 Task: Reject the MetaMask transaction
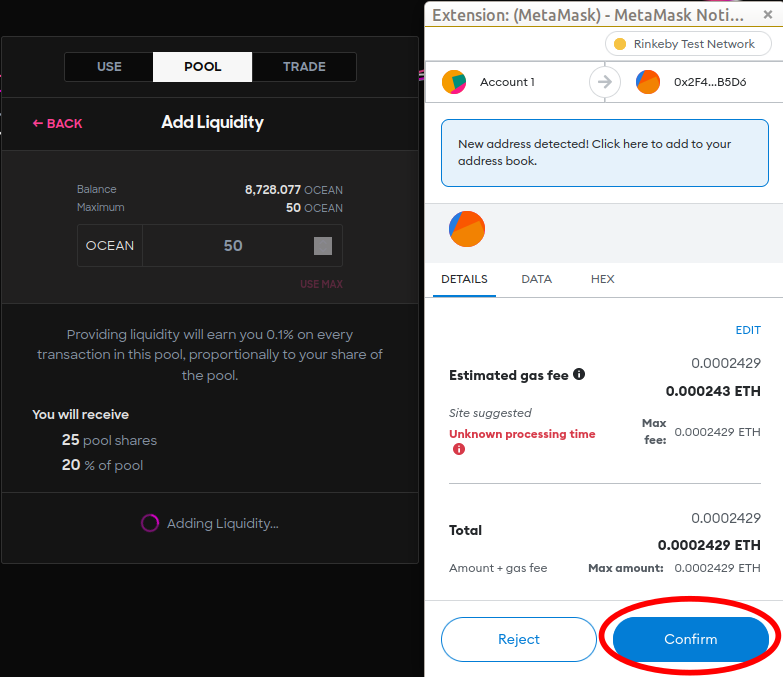click(x=519, y=639)
